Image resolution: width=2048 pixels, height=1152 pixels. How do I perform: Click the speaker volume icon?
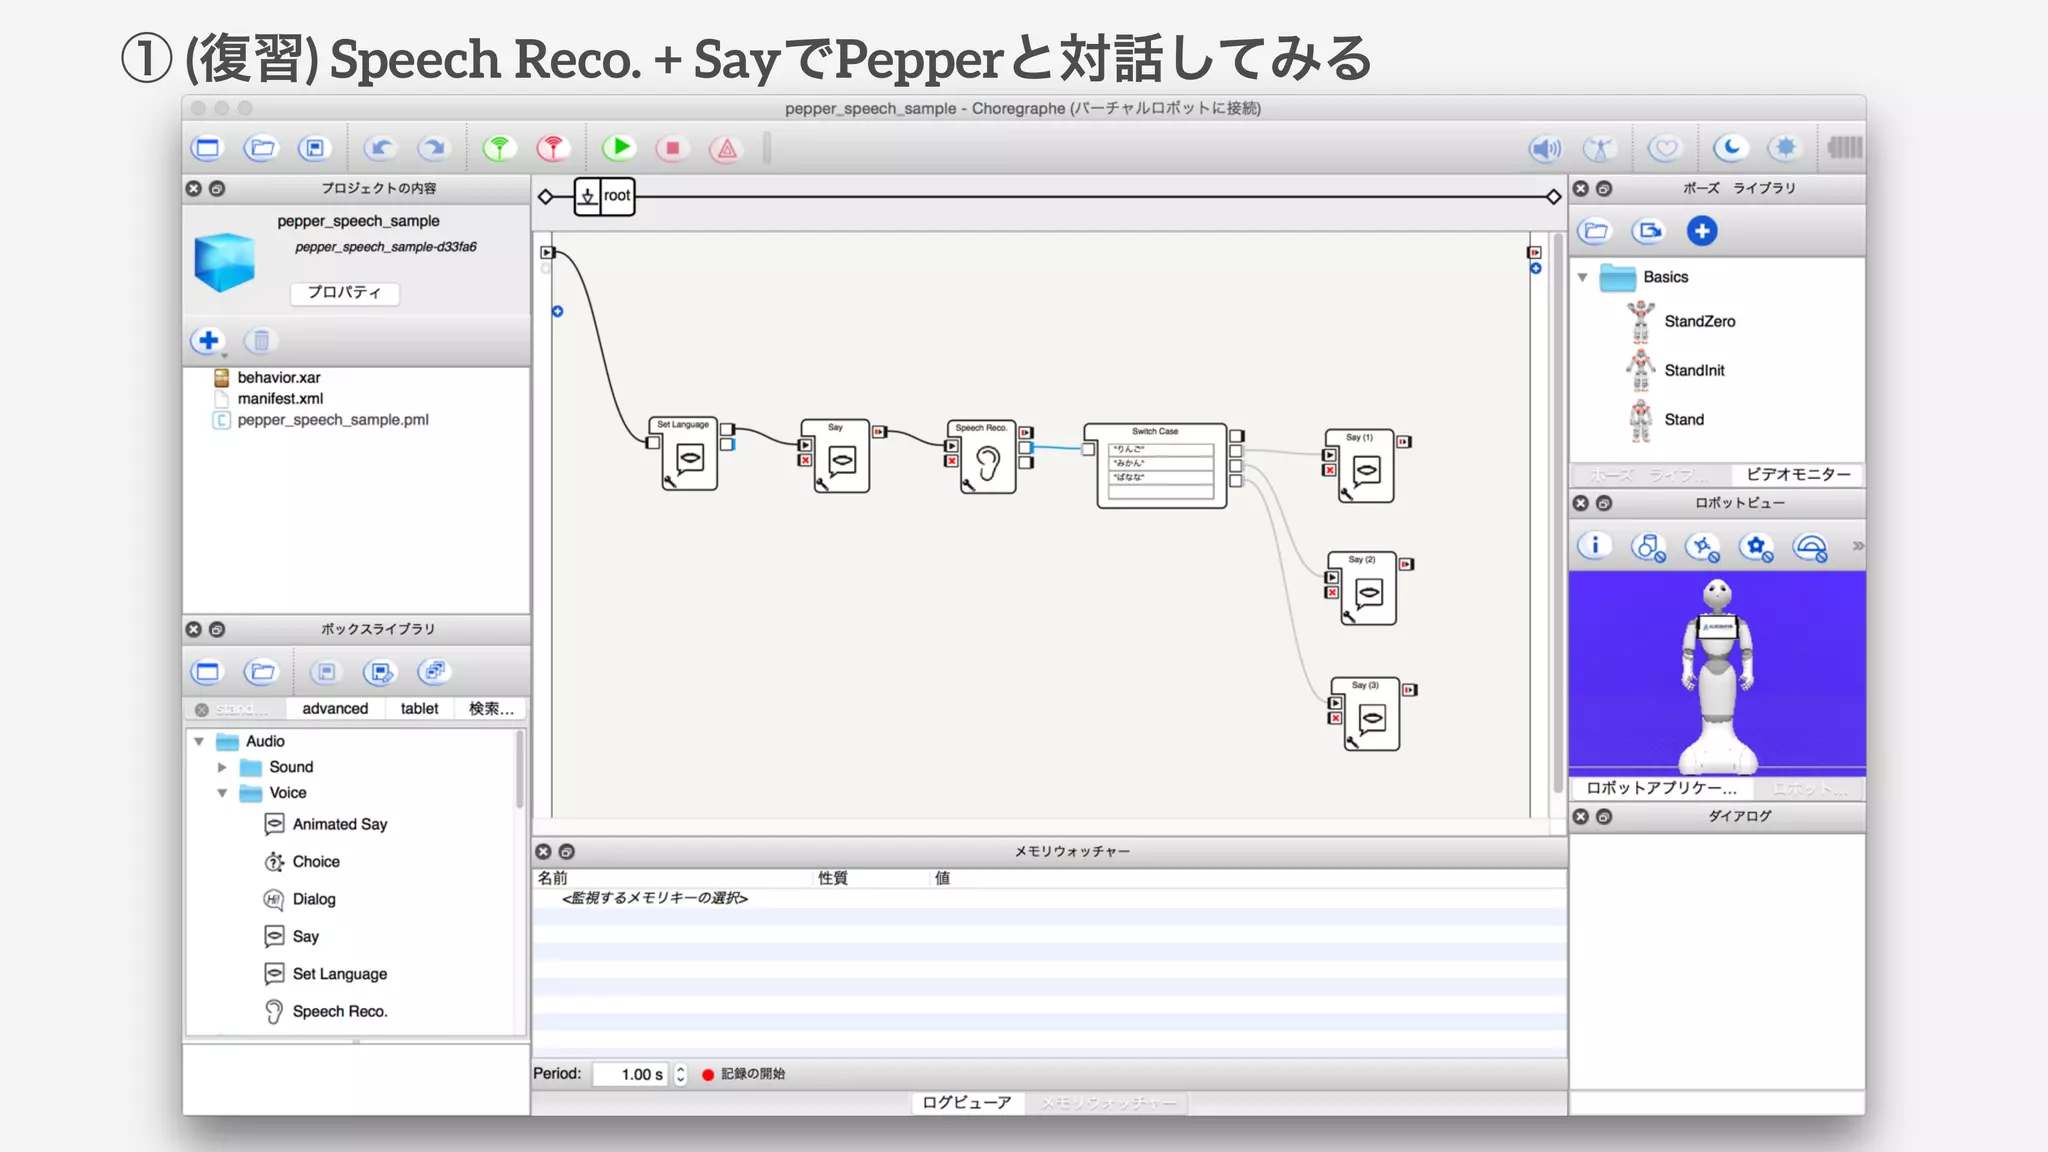(1546, 149)
